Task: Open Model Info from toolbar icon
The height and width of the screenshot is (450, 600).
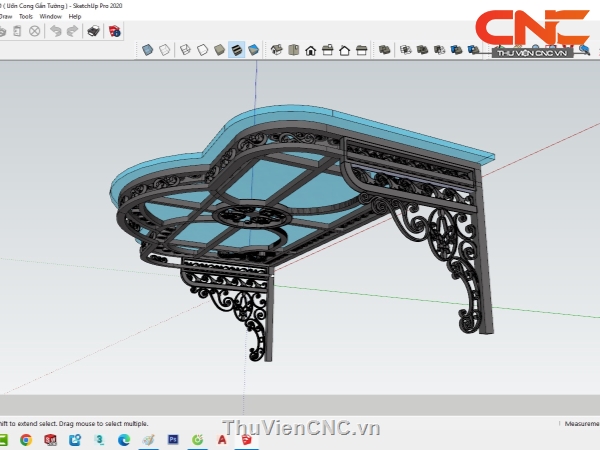Action: point(115,31)
